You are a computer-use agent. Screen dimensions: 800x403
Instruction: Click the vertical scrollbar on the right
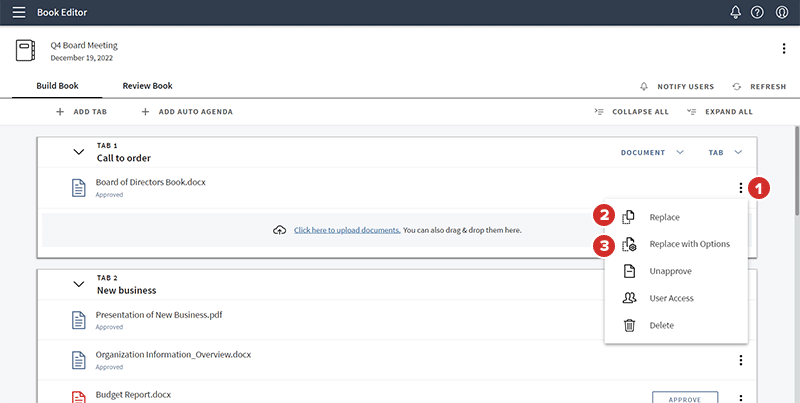tap(797, 171)
